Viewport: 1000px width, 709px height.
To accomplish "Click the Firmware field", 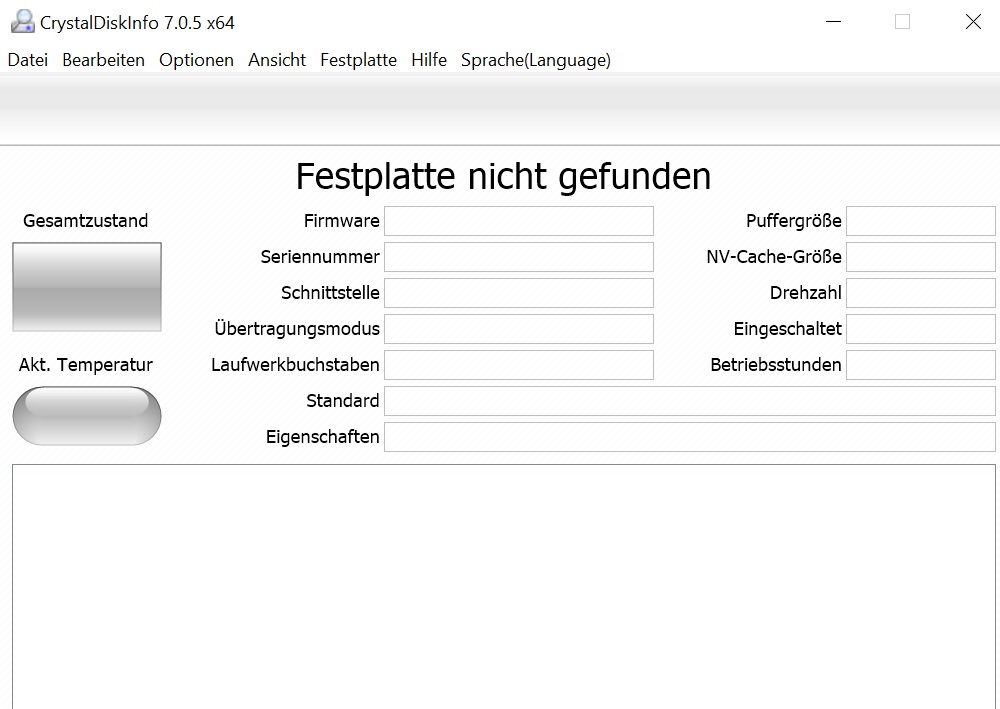I will 518,221.
